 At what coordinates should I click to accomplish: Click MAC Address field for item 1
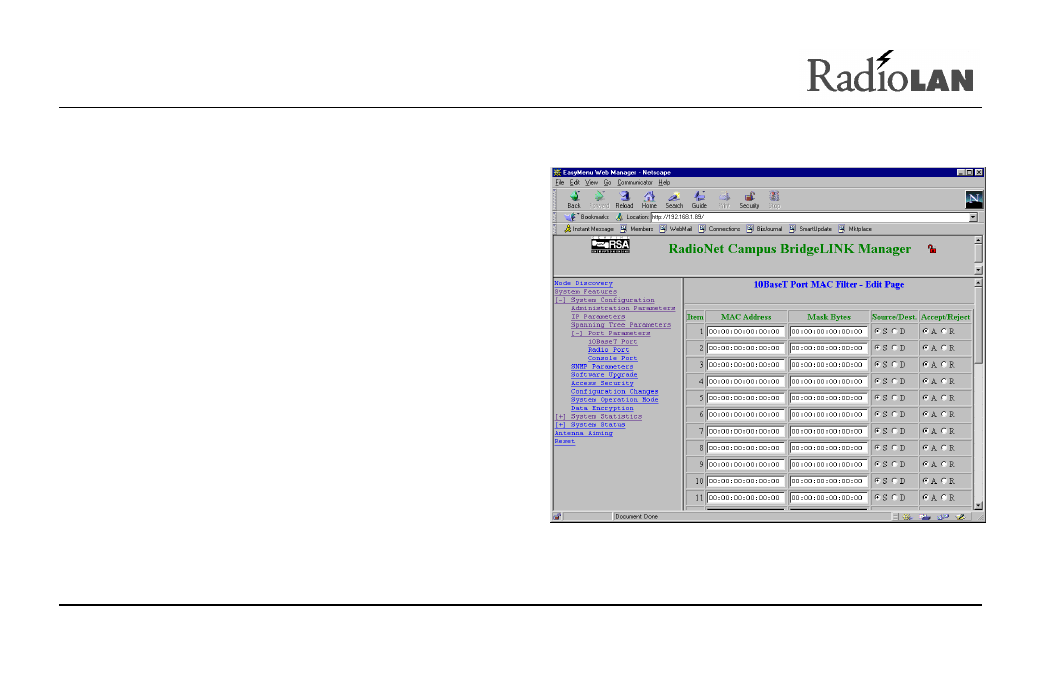click(746, 332)
